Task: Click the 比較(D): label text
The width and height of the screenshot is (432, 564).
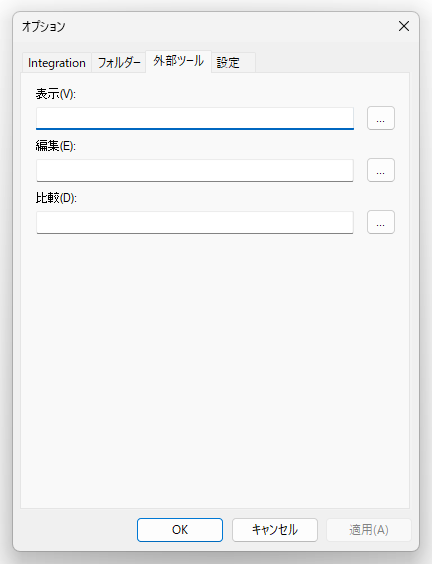Action: coord(56,198)
